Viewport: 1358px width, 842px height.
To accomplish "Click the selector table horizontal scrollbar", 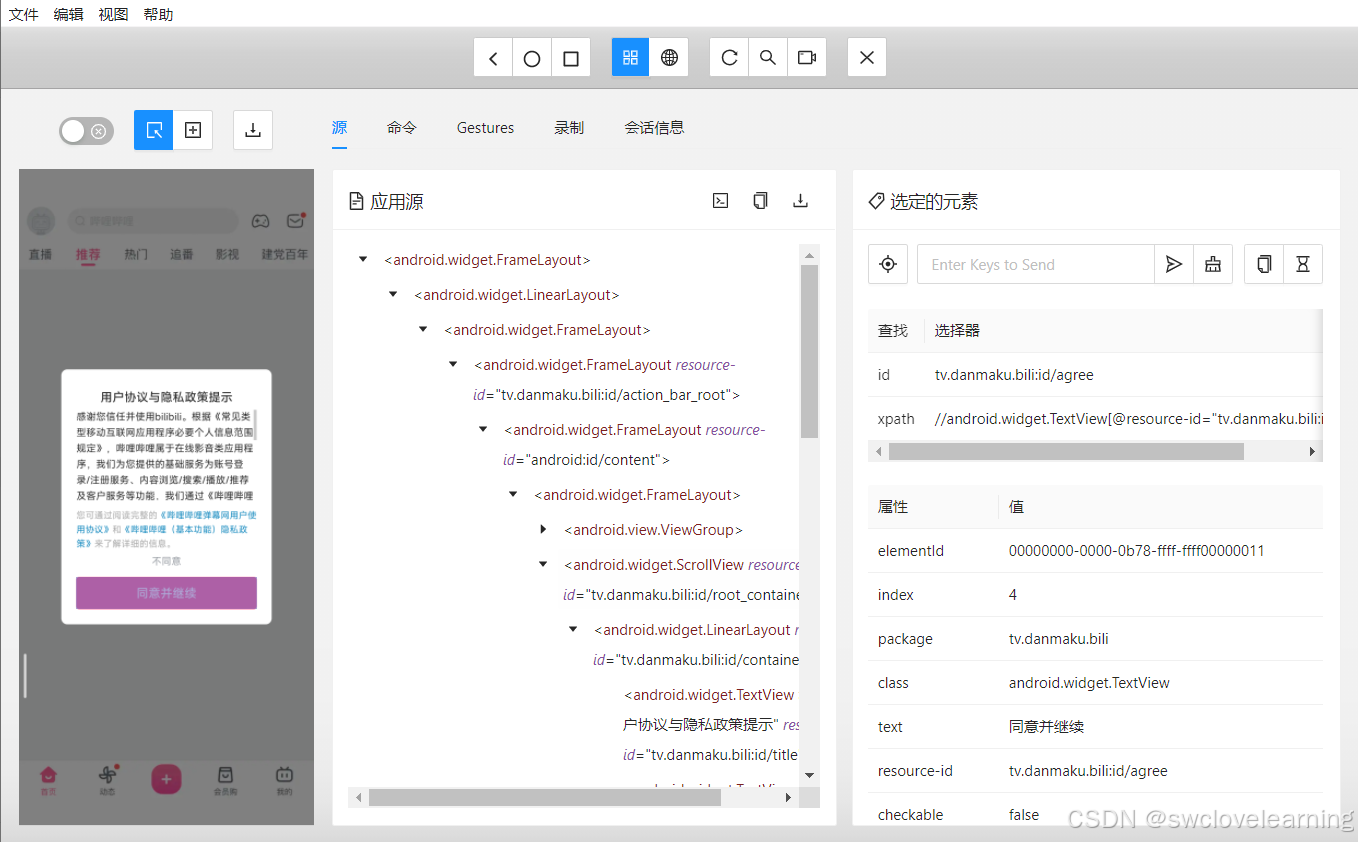I will (1066, 451).
